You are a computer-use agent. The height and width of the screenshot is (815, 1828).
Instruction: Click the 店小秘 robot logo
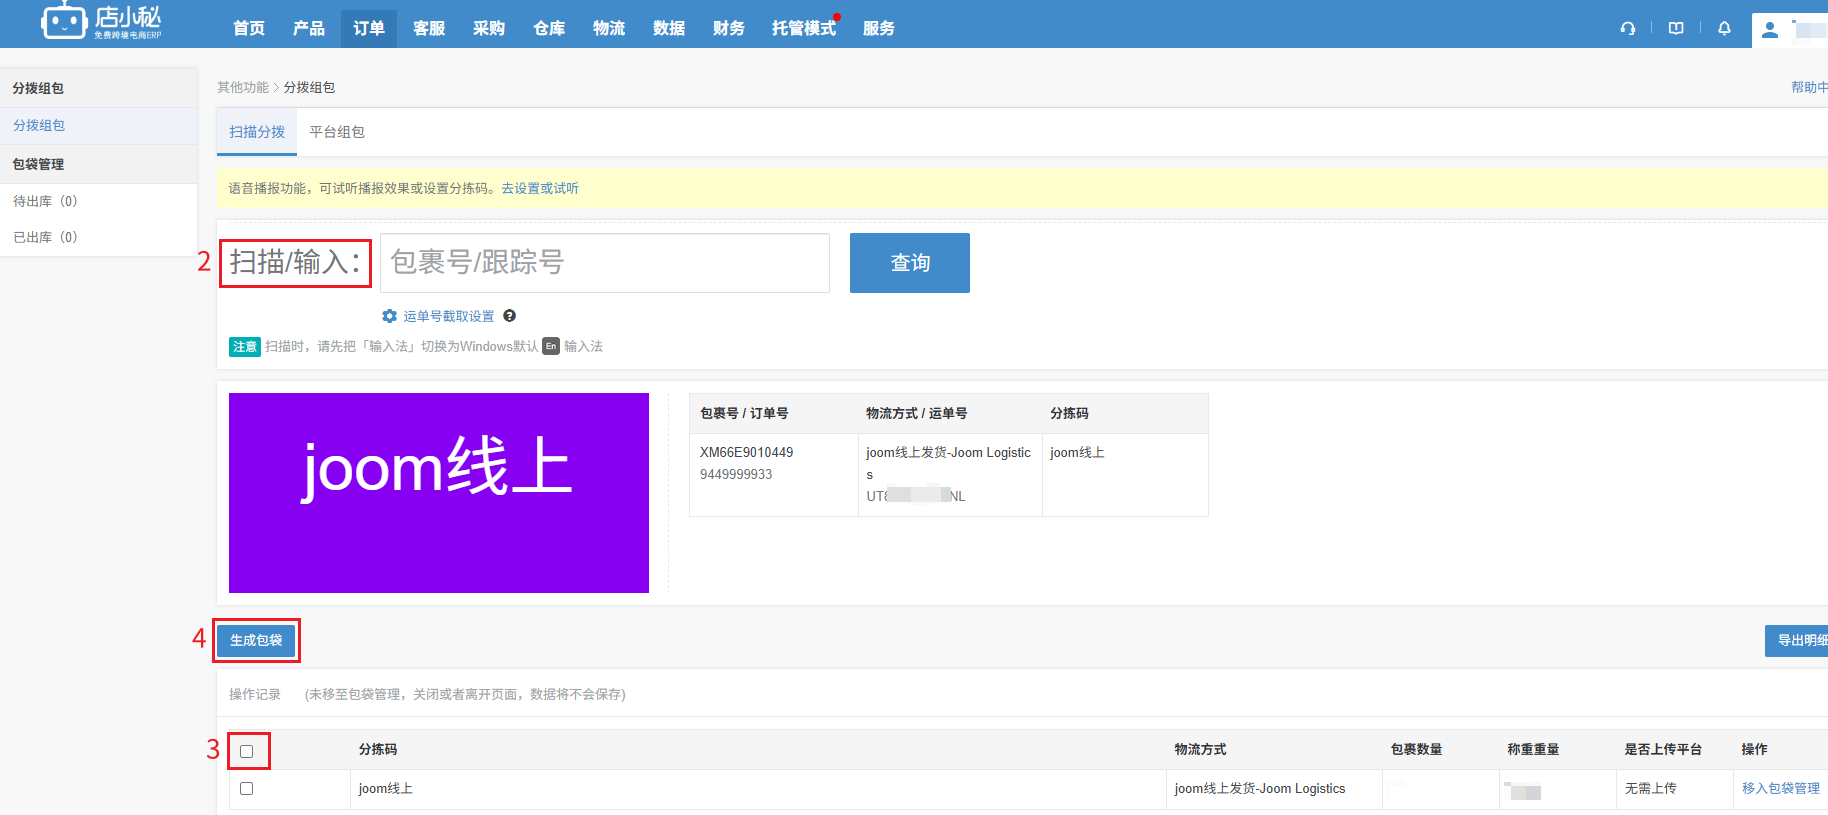pyautogui.click(x=64, y=21)
